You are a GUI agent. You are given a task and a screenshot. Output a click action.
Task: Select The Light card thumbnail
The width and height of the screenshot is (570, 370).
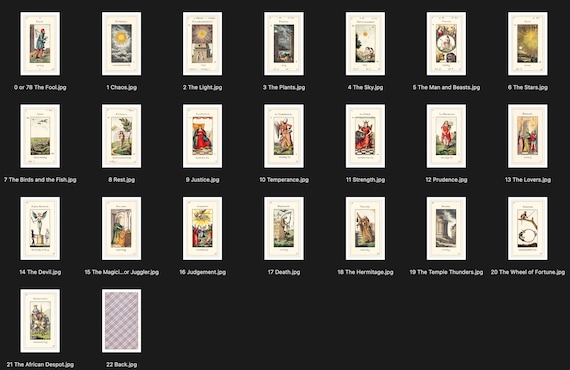[x=202, y=44]
